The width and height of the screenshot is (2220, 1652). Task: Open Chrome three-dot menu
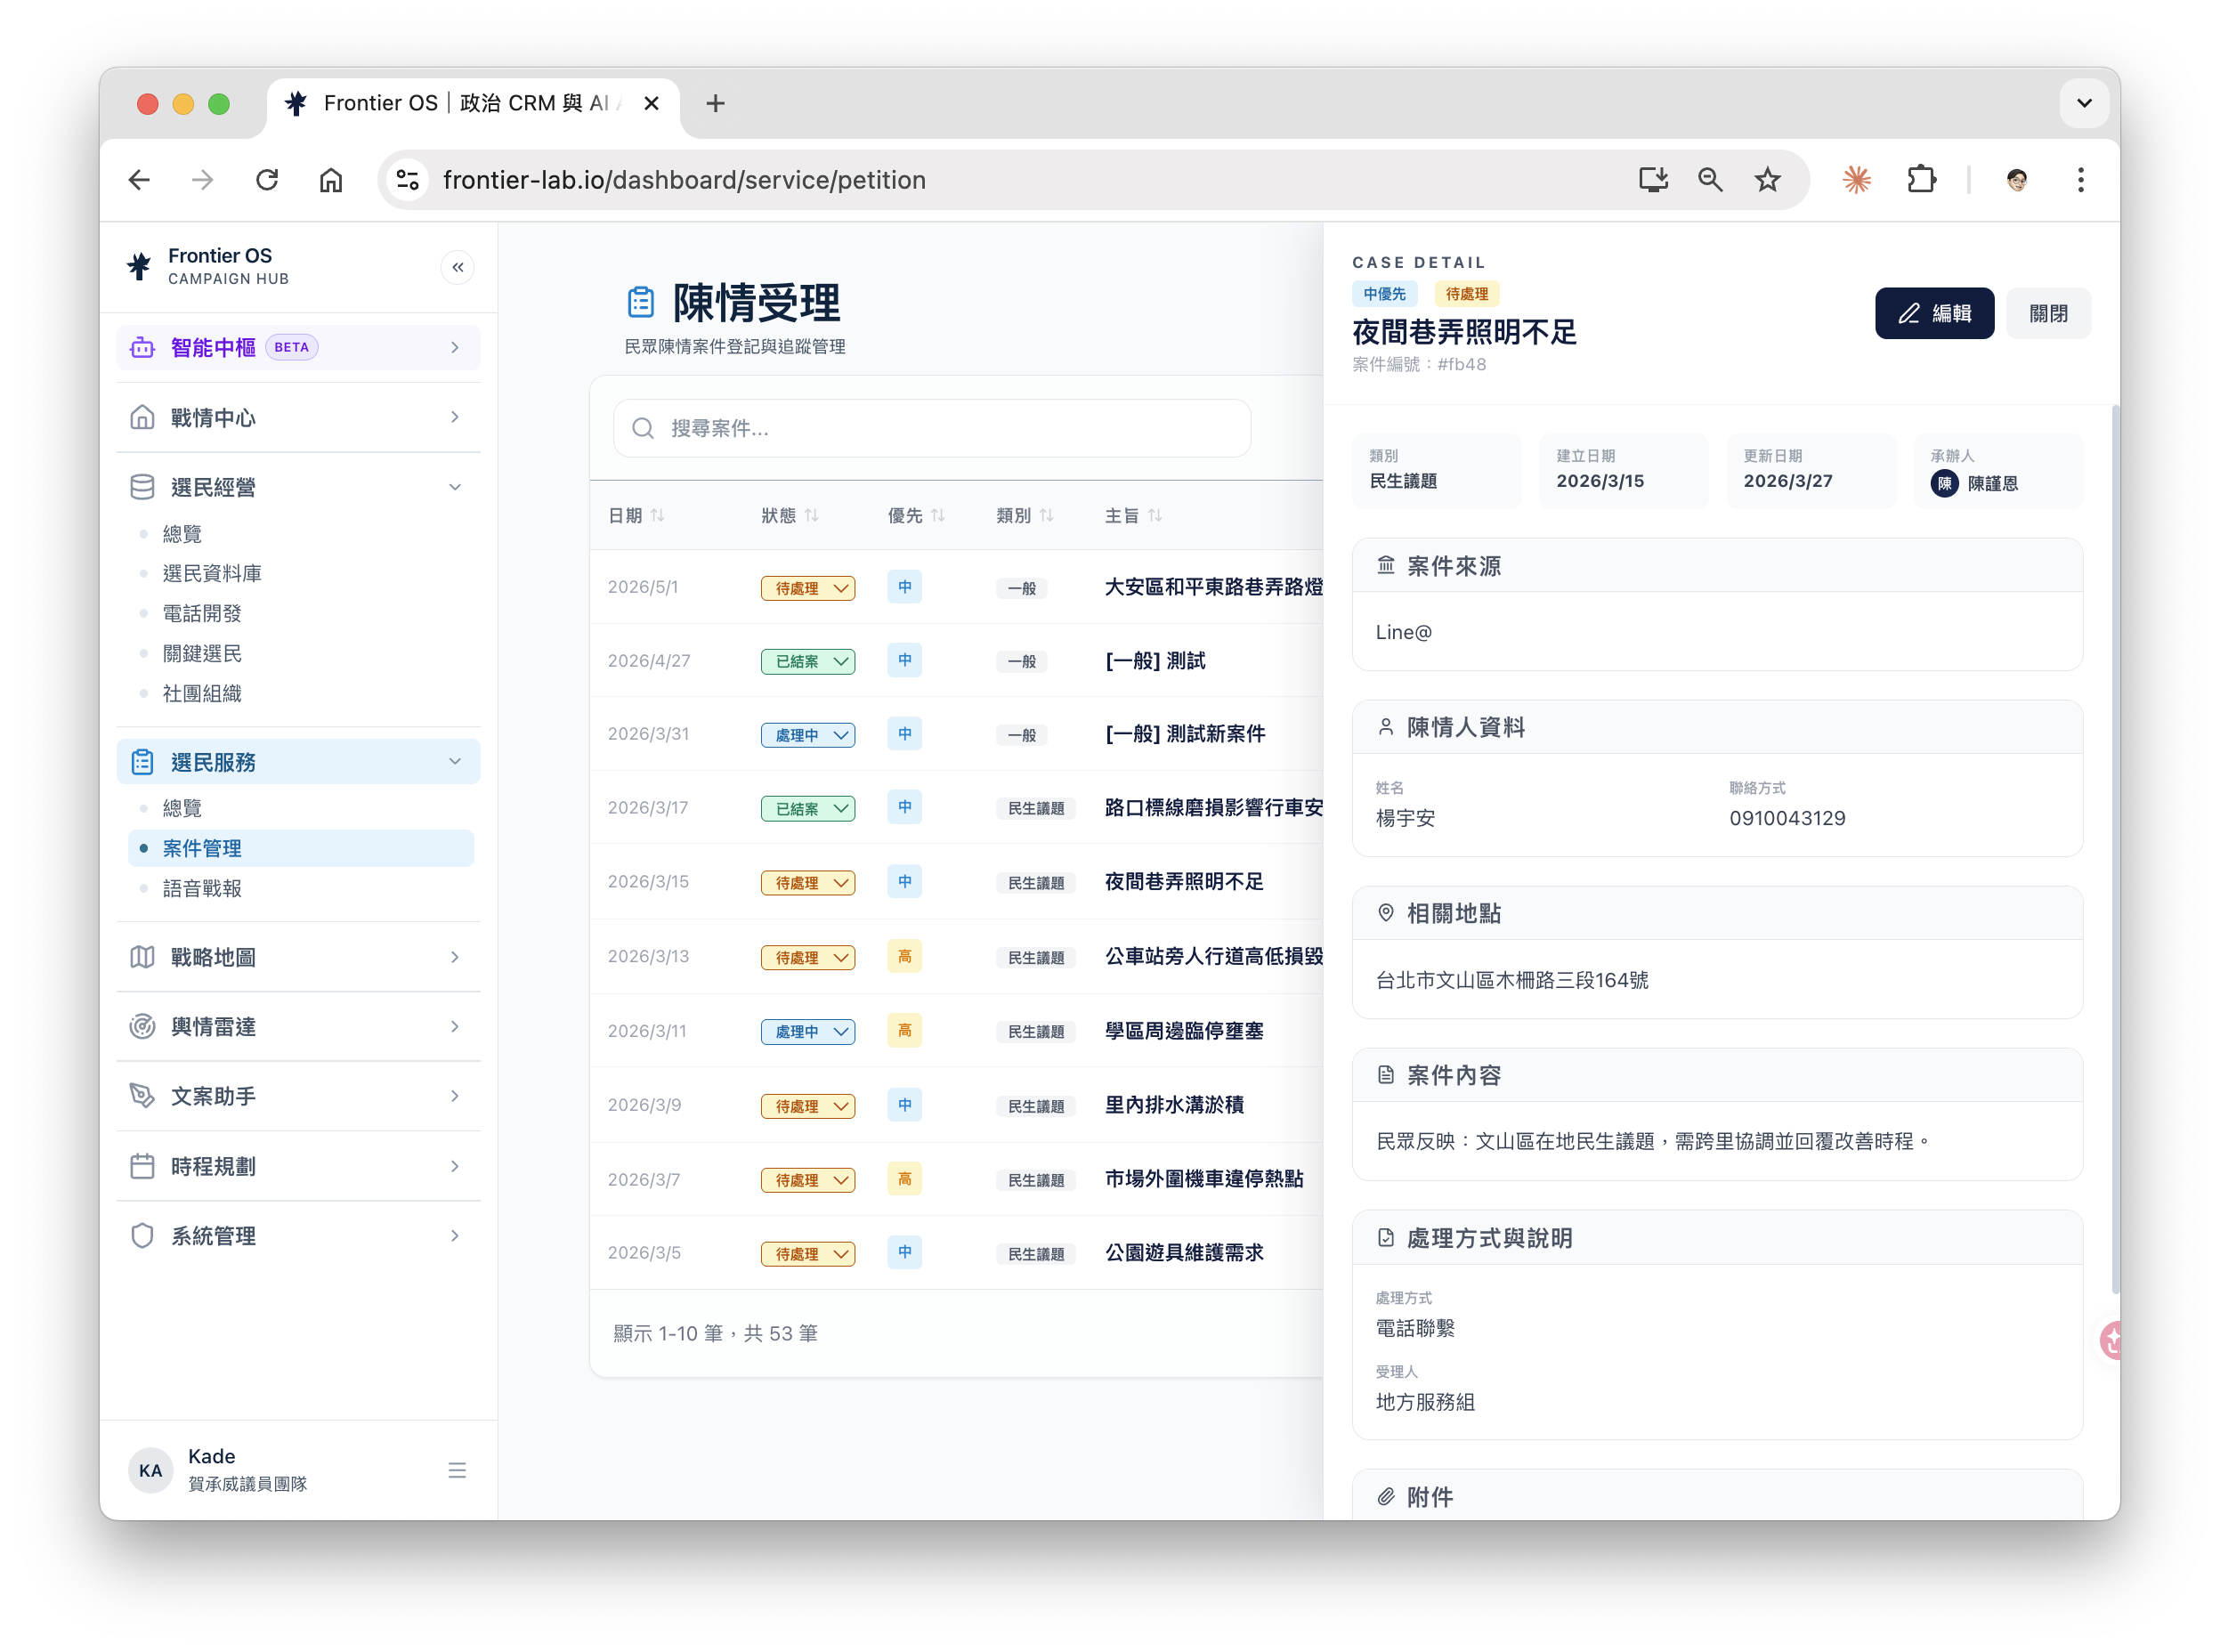pos(2080,180)
